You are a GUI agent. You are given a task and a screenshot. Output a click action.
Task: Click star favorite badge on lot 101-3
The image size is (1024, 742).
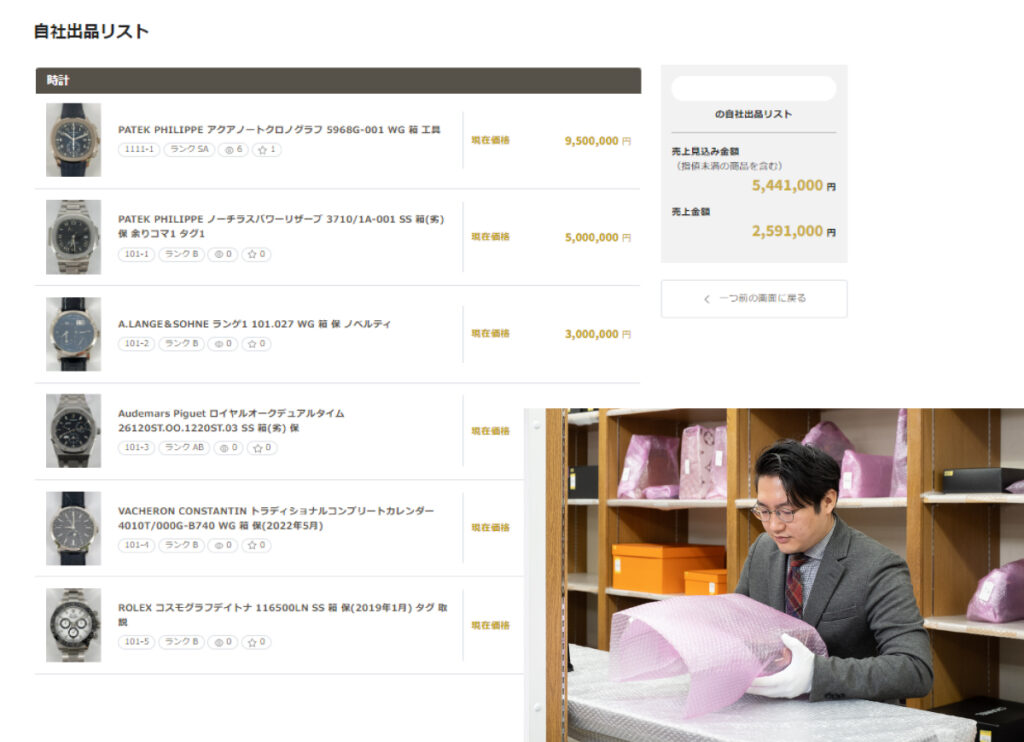tap(262, 447)
